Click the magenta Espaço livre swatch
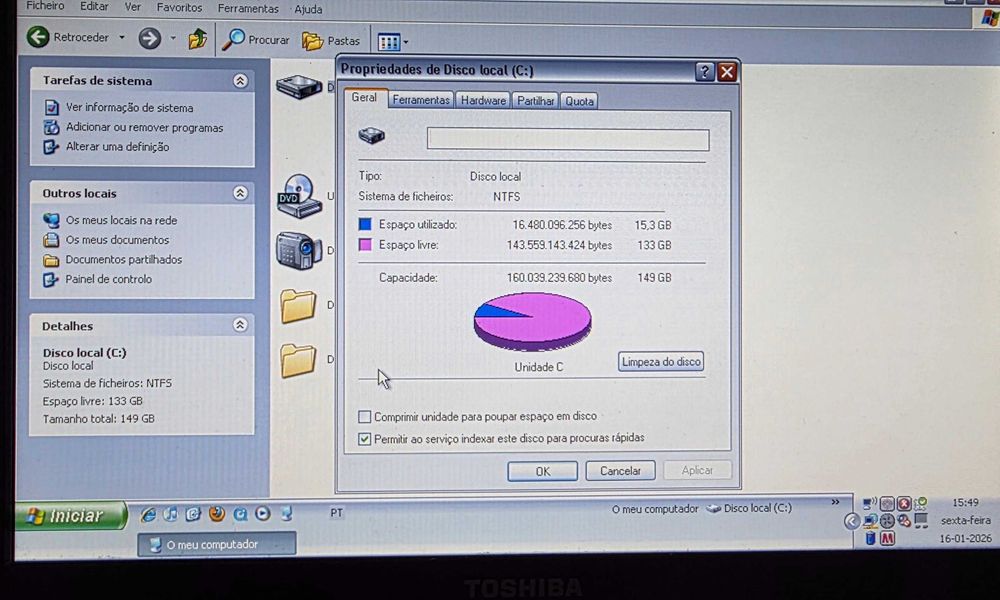Viewport: 1000px width, 600px height. [365, 244]
